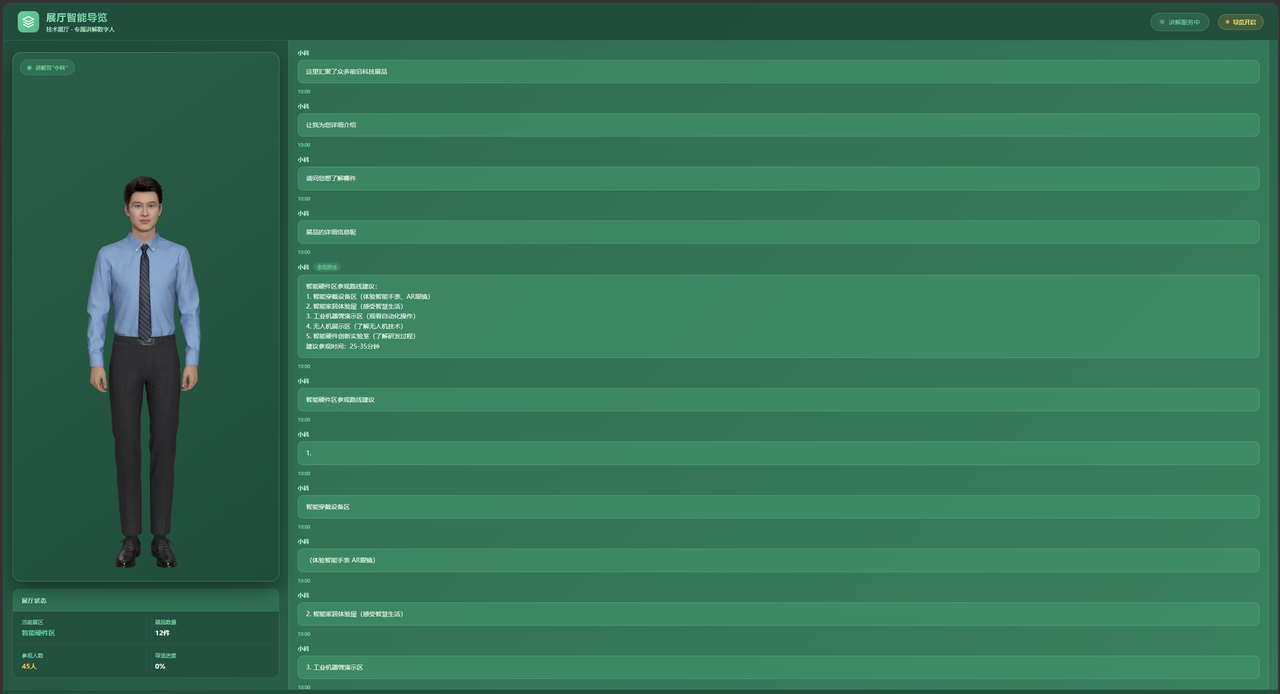Click the message 请问您想了解哪件
1280x694 pixels.
(x=778, y=179)
